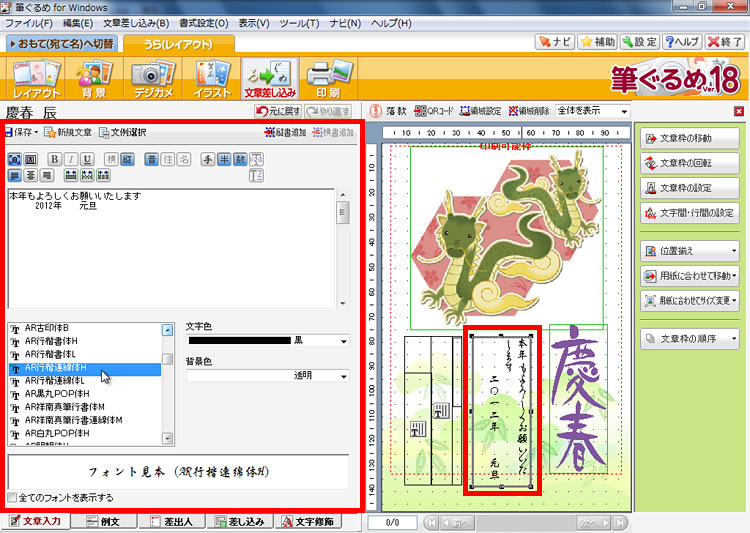This screenshot has height=533, width=750.
Task: Open the レイアウト toolbar section
Action: pos(35,78)
